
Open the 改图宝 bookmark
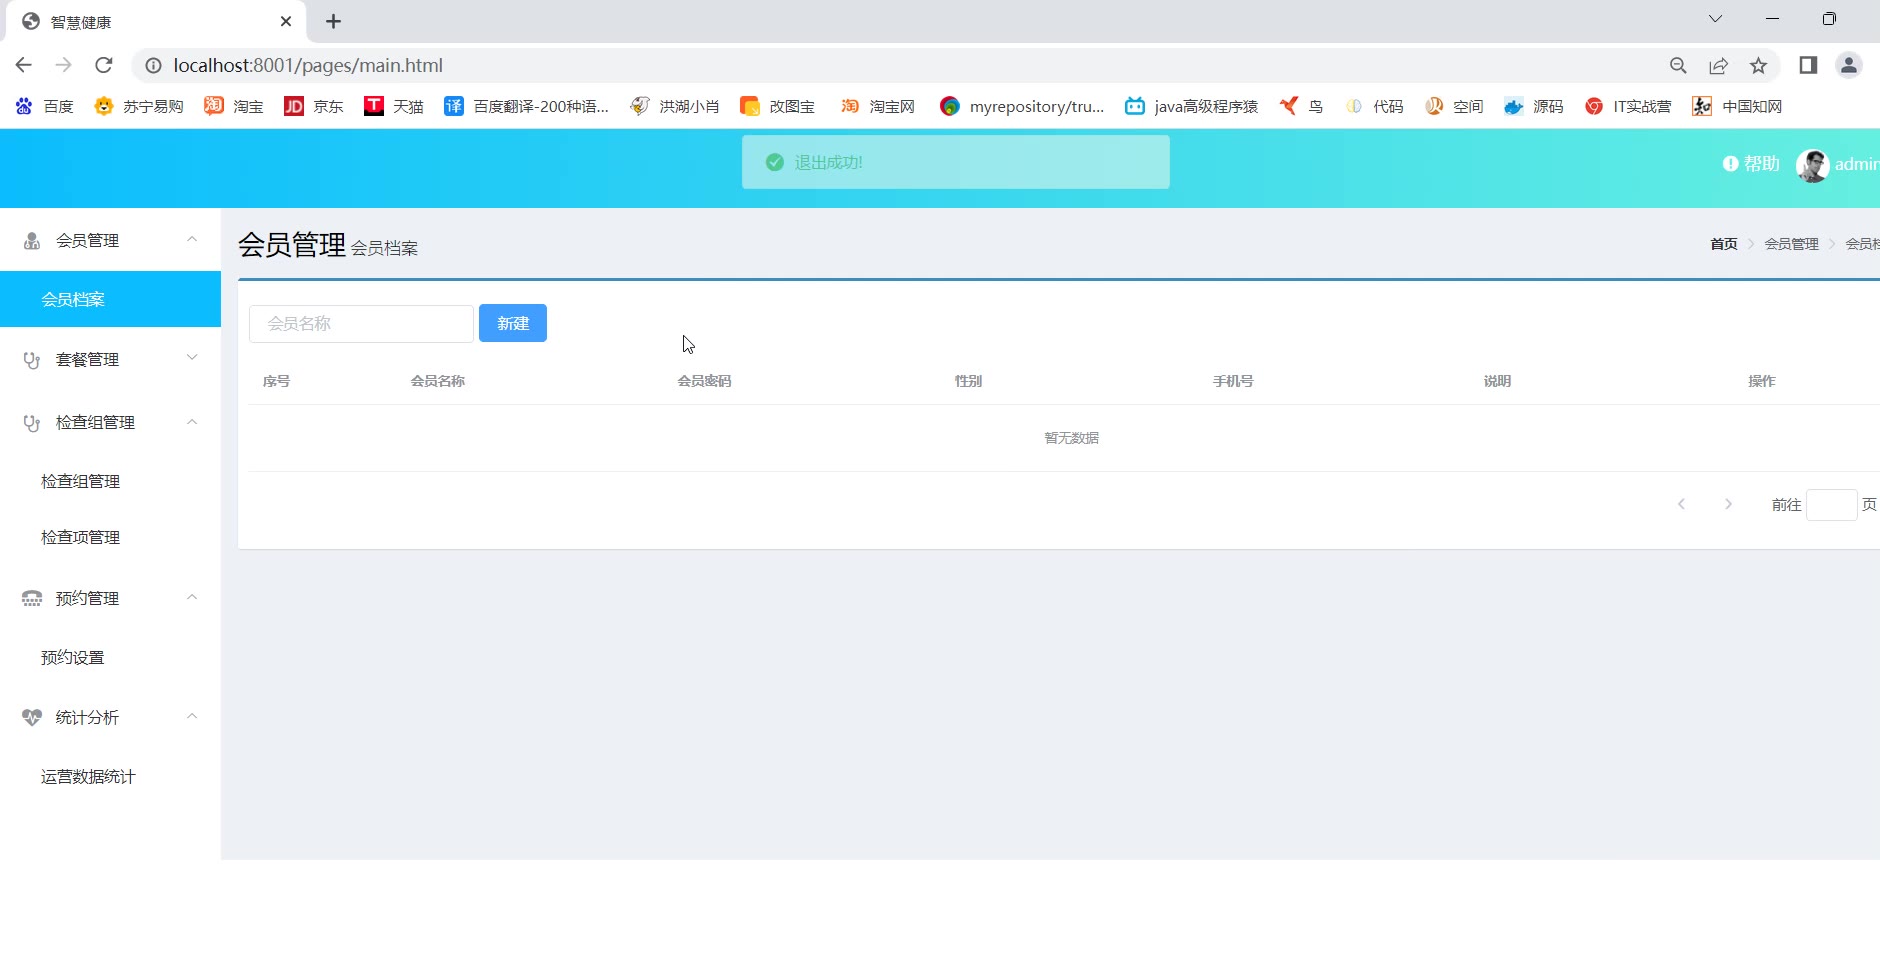(777, 106)
